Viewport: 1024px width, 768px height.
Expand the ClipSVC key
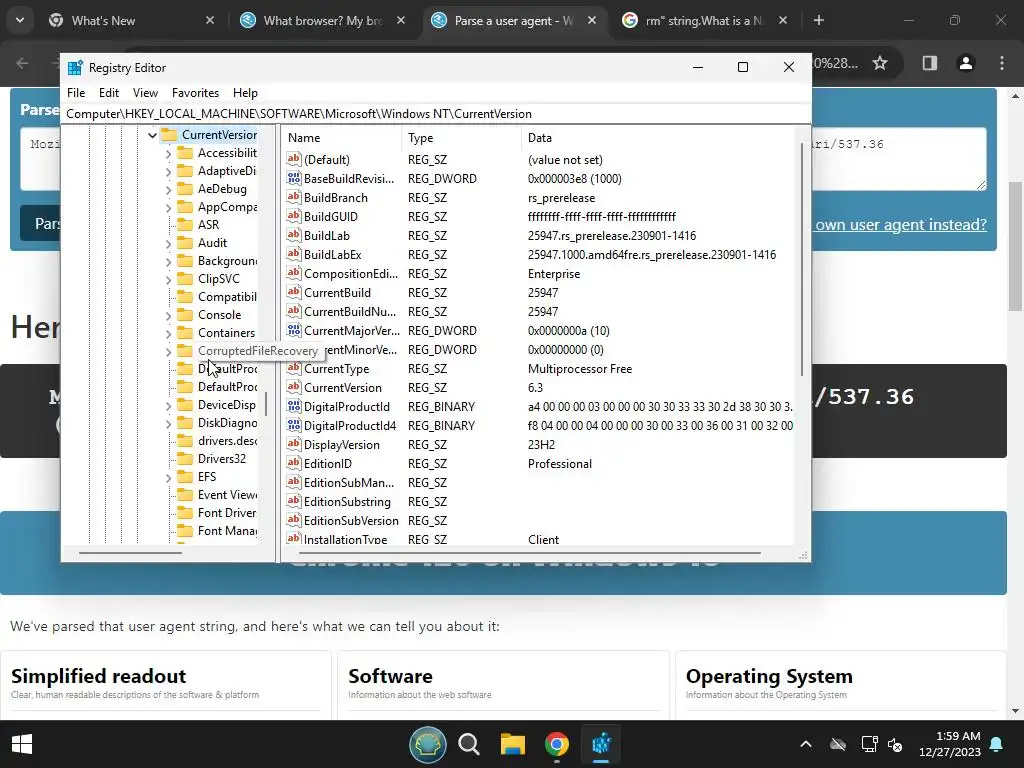click(x=168, y=279)
